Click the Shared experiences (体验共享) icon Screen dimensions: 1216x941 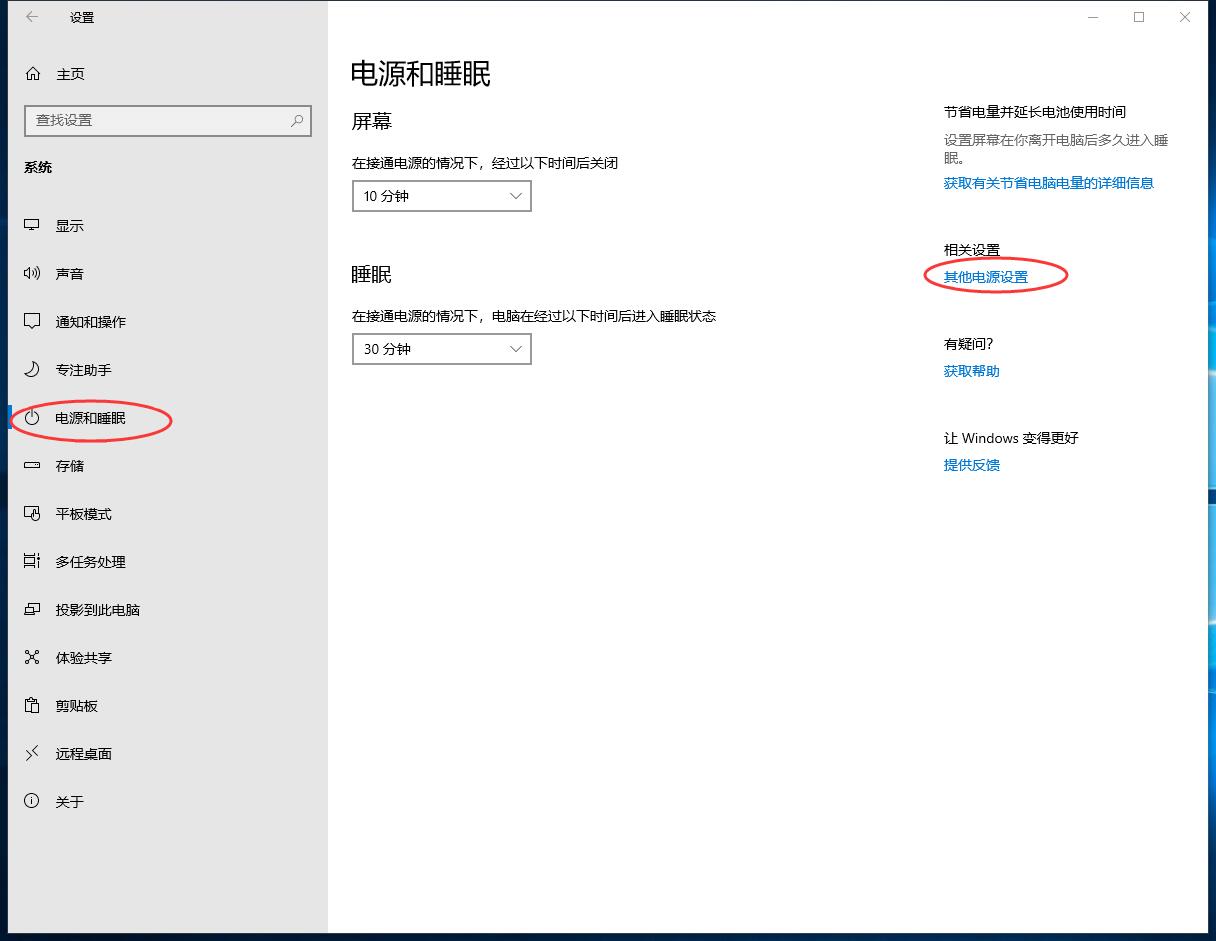click(32, 658)
